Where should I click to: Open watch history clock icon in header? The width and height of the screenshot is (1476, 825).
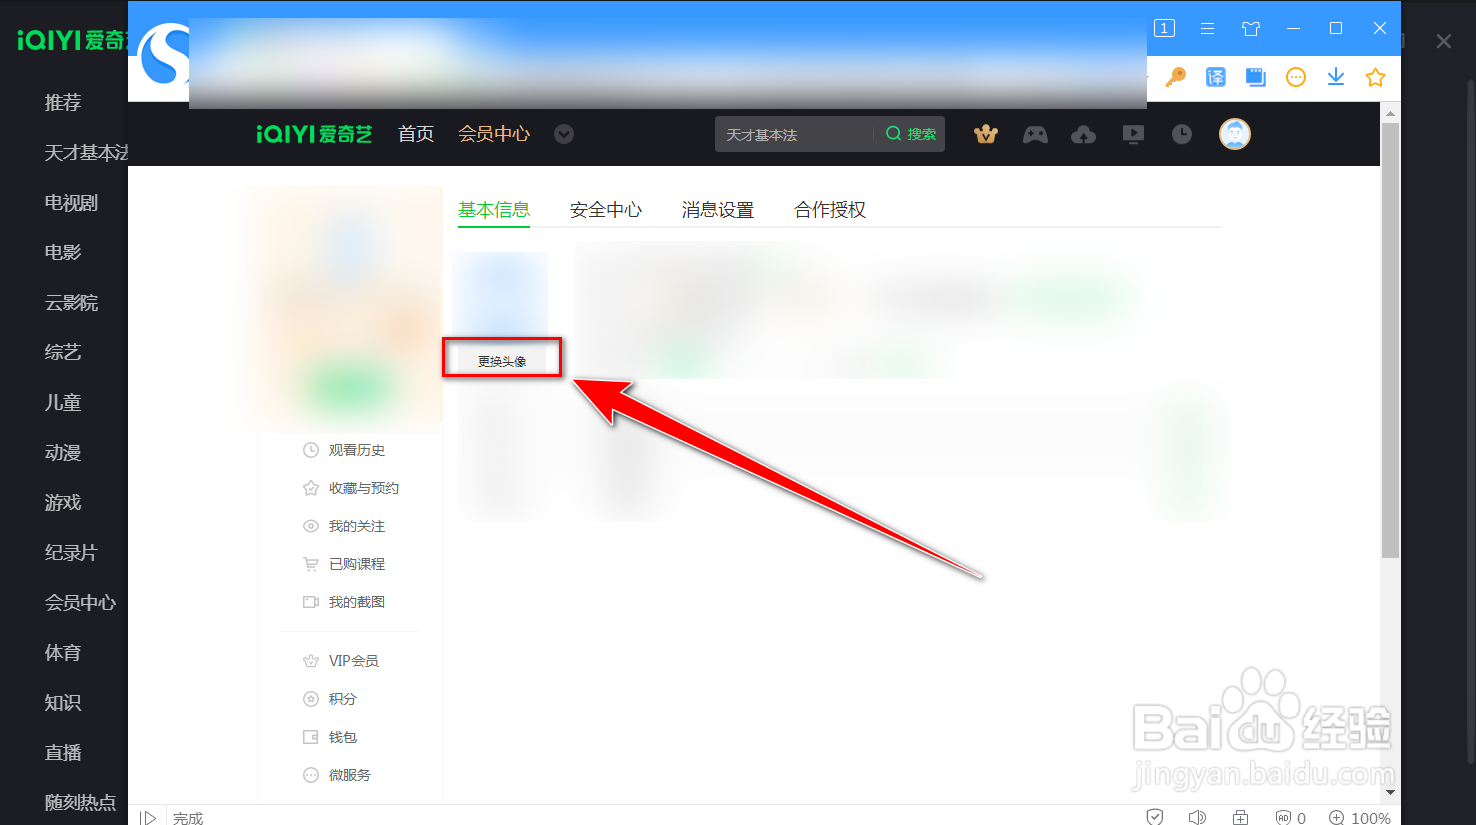pos(1182,134)
